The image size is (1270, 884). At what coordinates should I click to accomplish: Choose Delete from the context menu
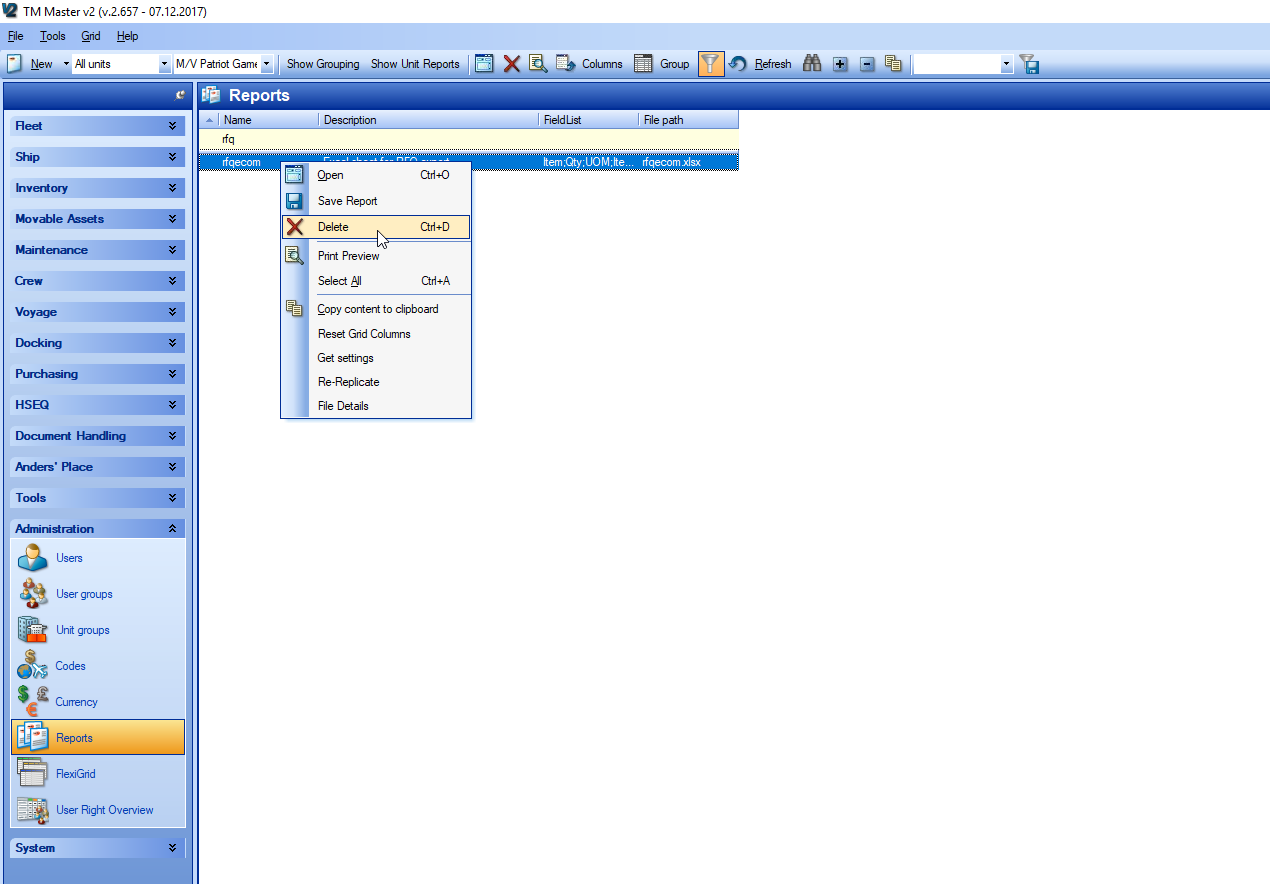point(333,227)
